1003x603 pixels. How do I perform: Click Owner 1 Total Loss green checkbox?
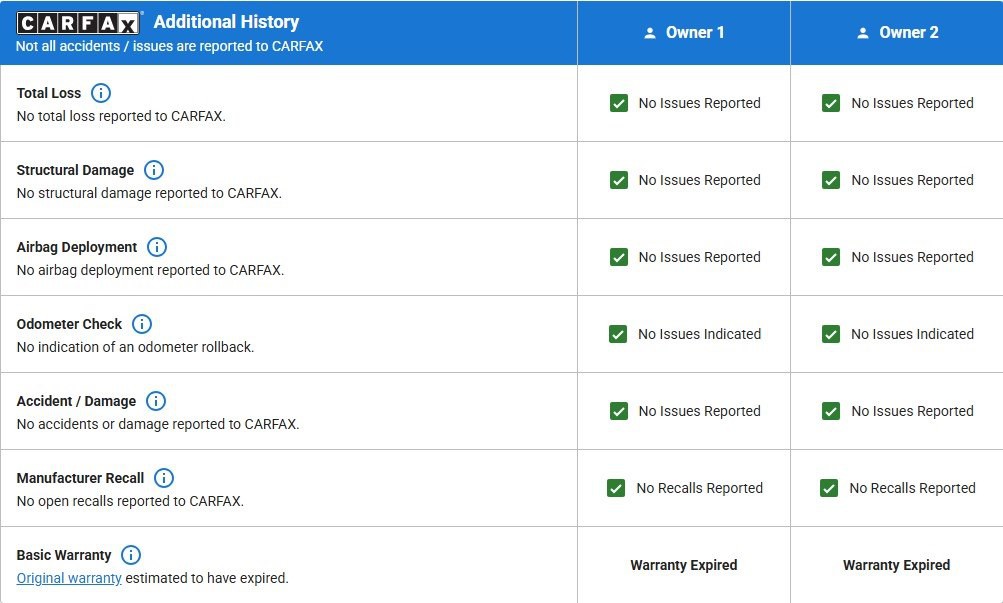pyautogui.click(x=619, y=103)
